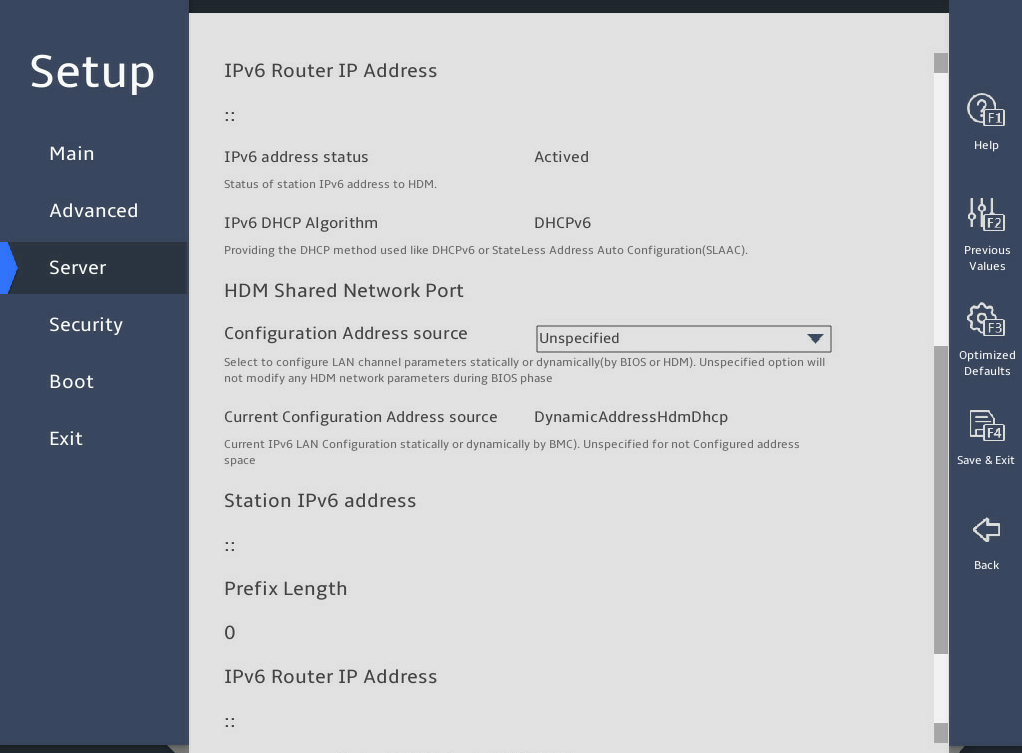Click the Setup title text
The width and height of the screenshot is (1022, 753).
pyautogui.click(x=93, y=72)
